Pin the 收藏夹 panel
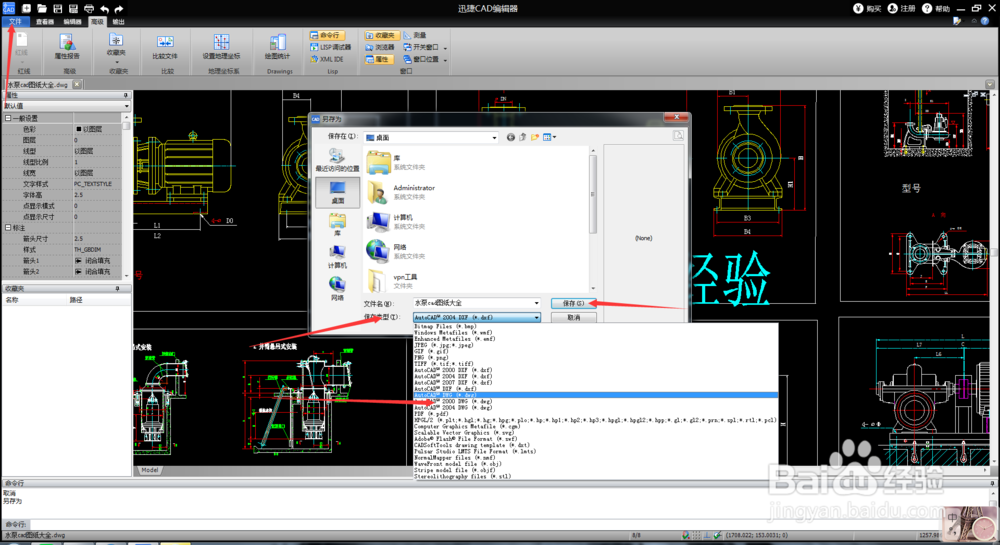 [x=117, y=289]
